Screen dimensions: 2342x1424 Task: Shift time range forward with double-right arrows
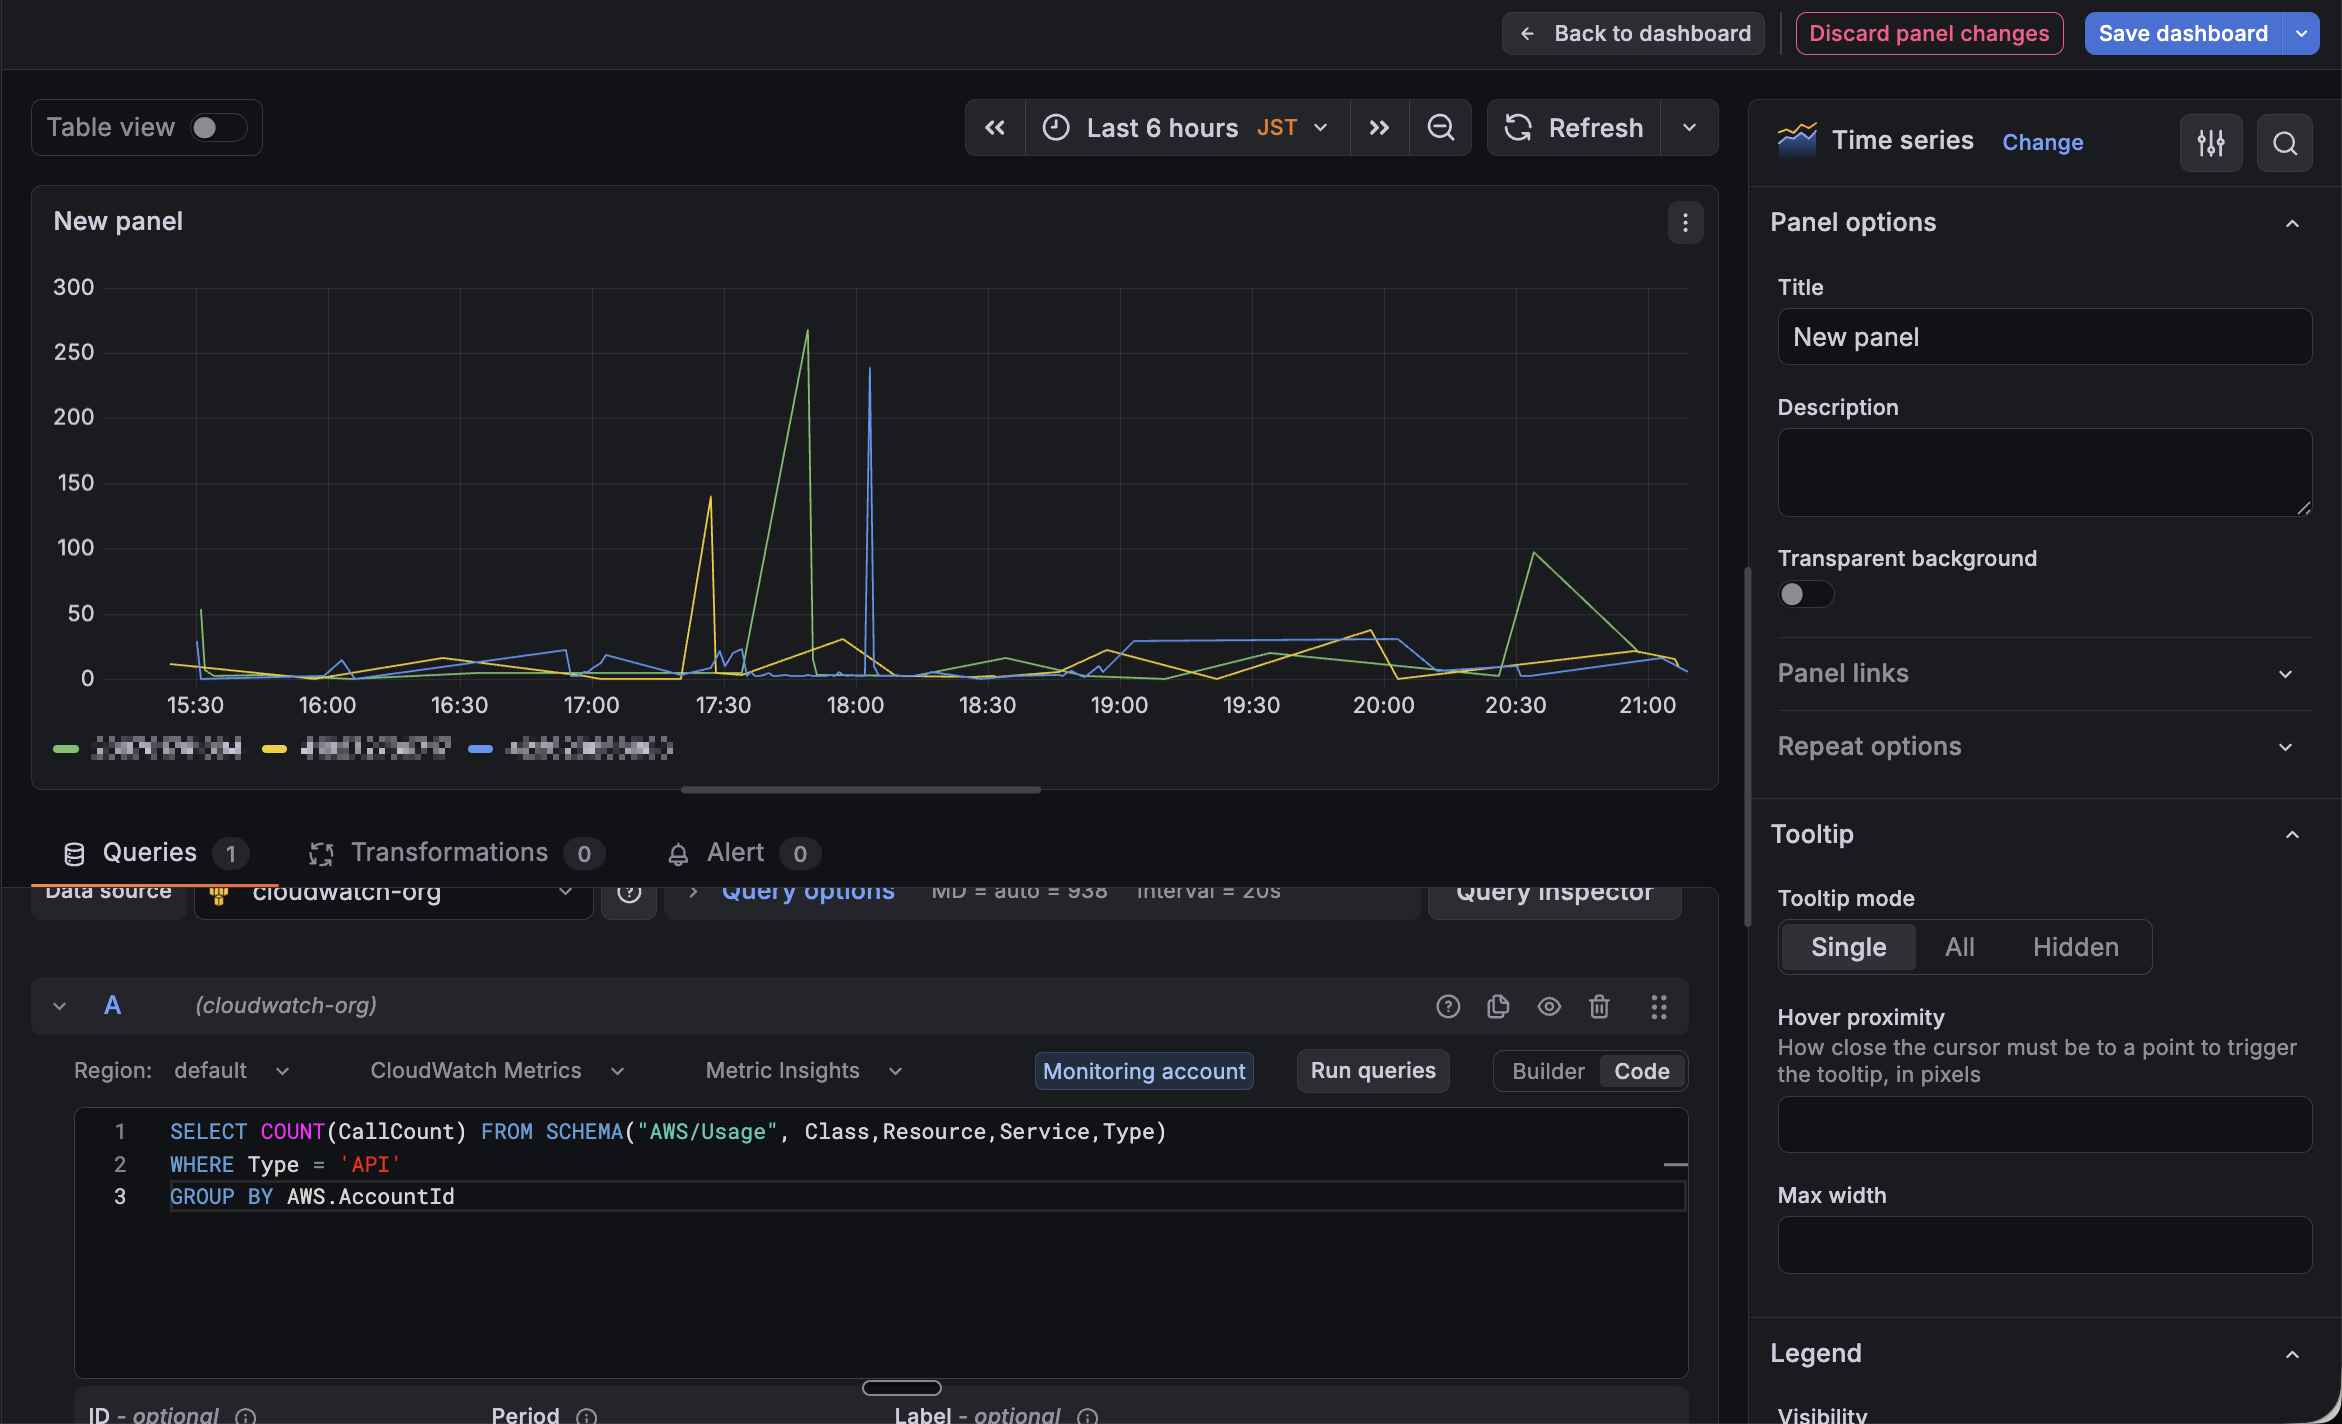[1379, 127]
